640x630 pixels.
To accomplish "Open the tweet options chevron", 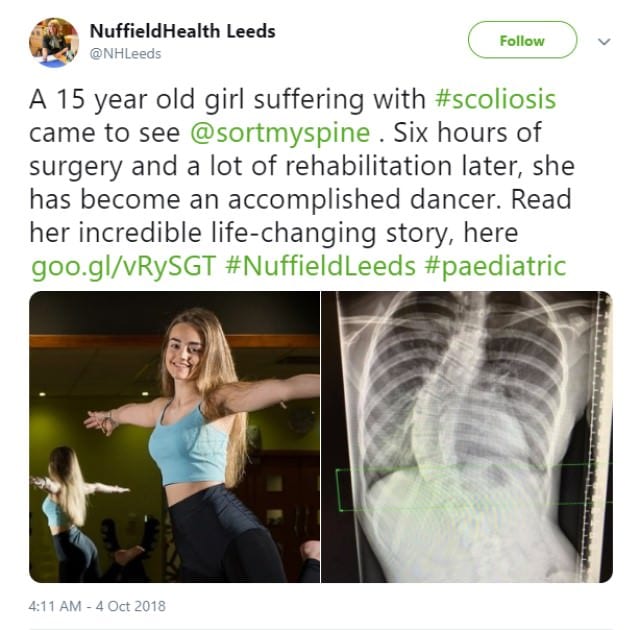I will pyautogui.click(x=603, y=42).
